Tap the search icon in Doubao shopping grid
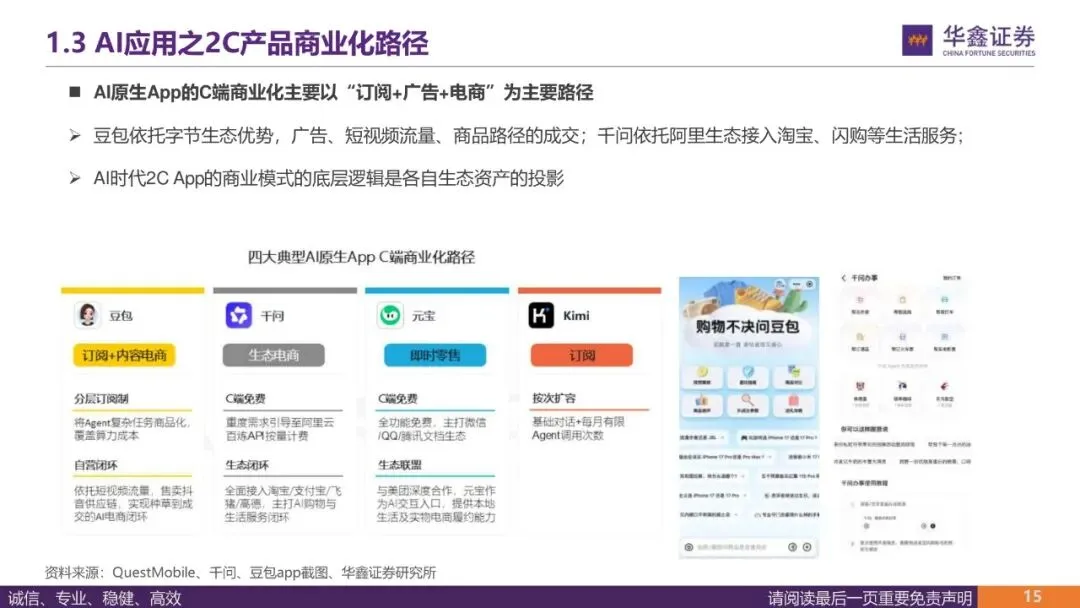 (x=747, y=400)
